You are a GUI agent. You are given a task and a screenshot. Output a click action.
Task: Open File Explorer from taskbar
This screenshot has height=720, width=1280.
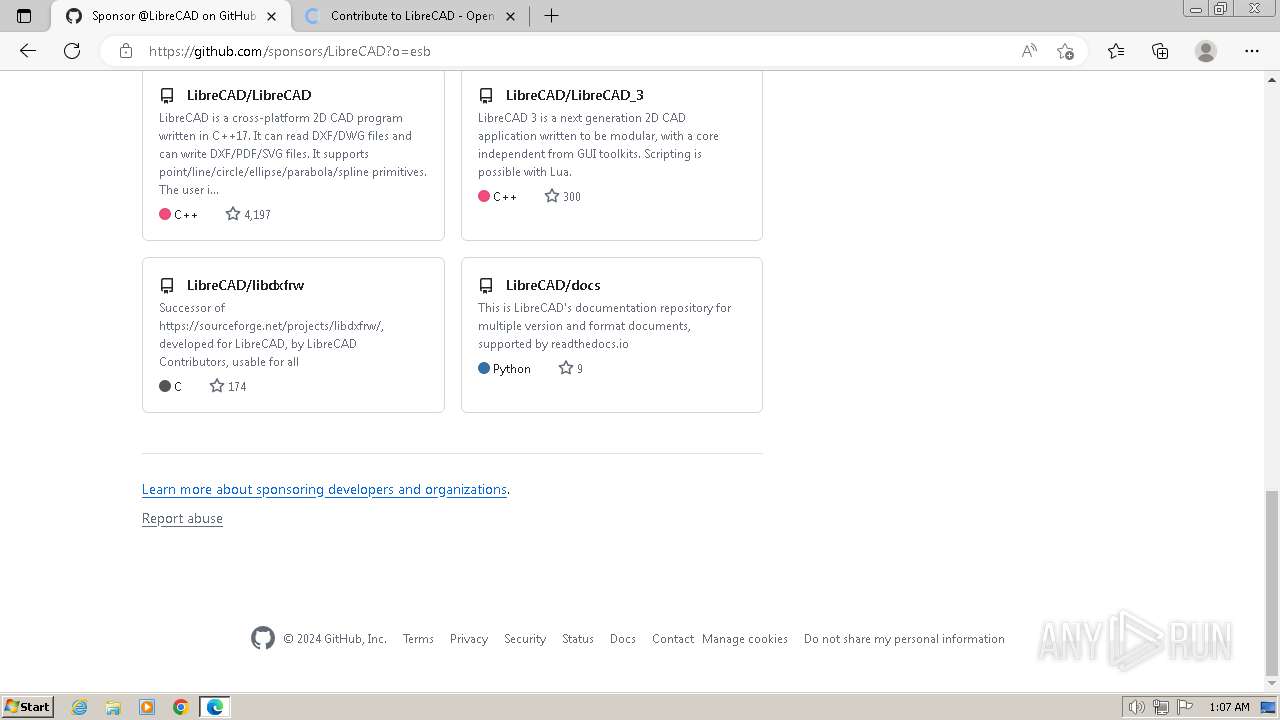[113, 707]
